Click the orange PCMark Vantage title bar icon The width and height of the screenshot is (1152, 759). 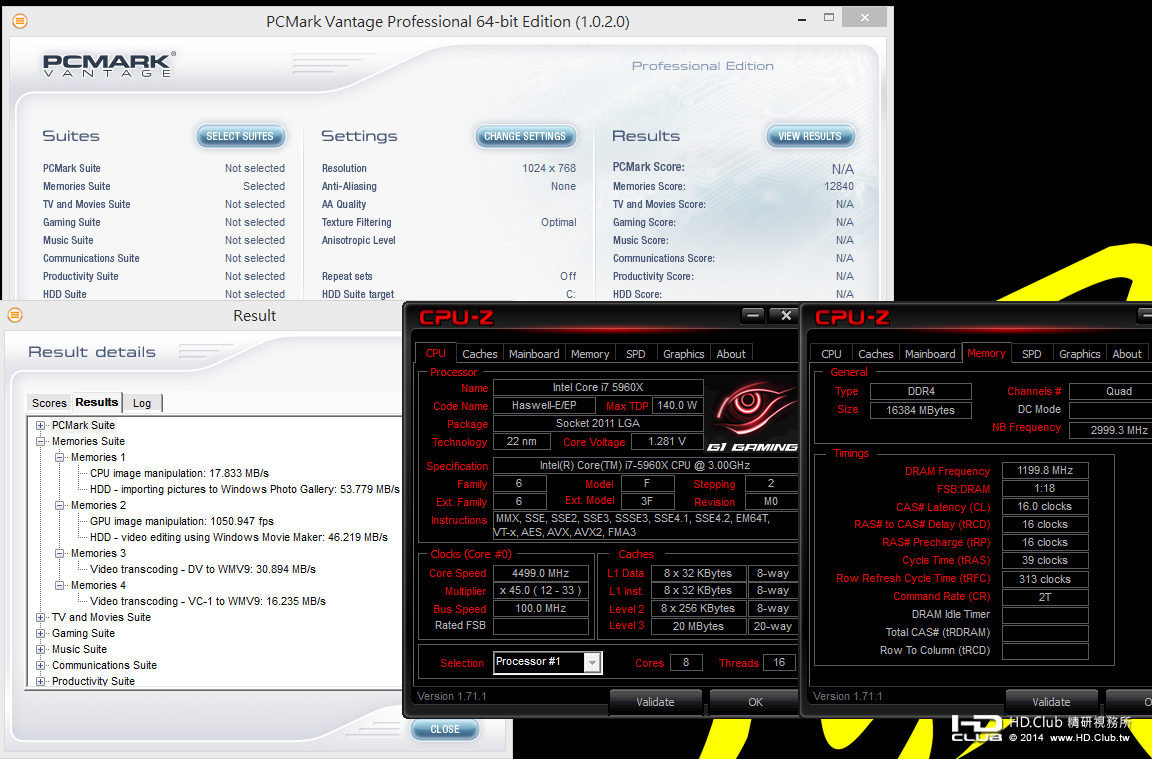click(x=21, y=21)
